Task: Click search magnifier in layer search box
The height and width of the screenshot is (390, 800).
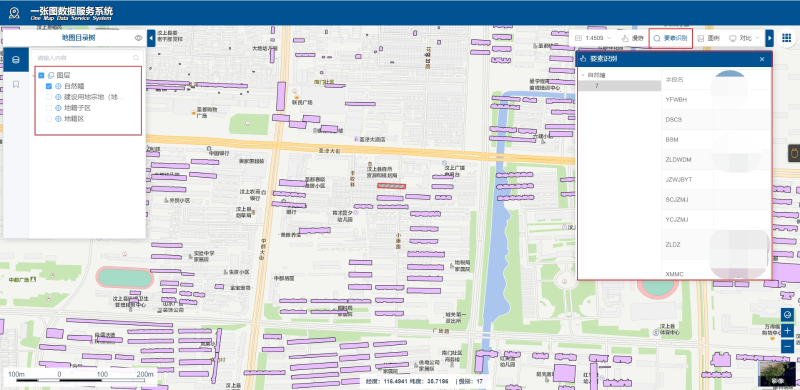Action: 136,58
